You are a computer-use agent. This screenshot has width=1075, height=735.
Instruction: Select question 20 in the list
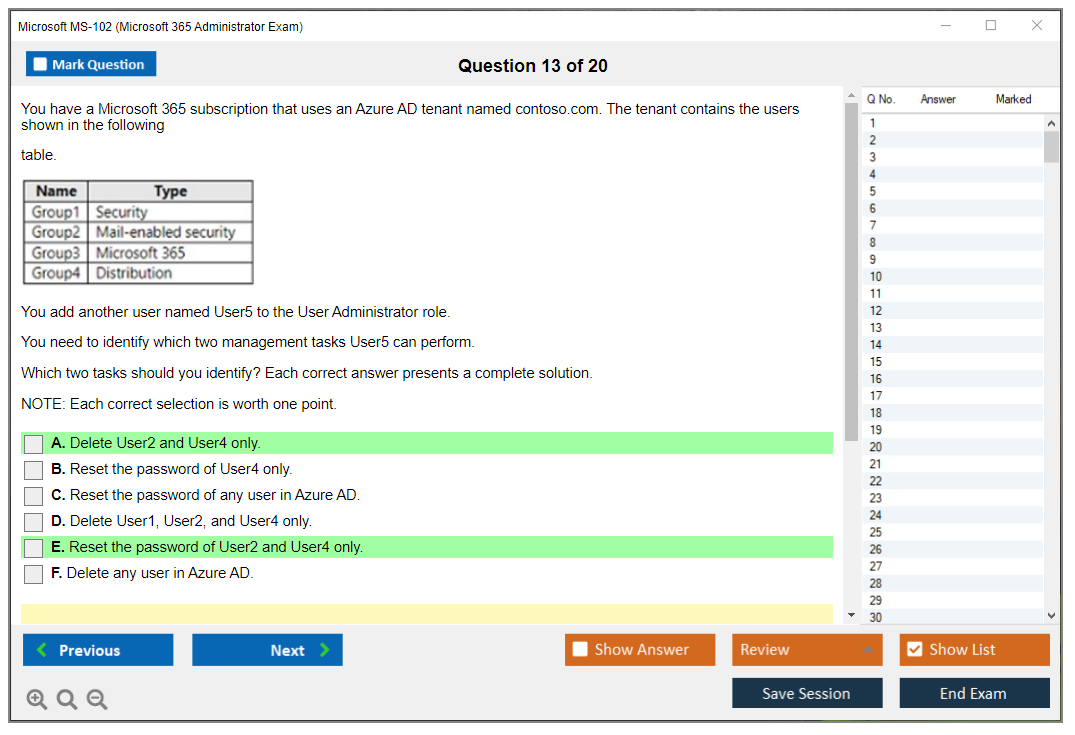click(953, 447)
